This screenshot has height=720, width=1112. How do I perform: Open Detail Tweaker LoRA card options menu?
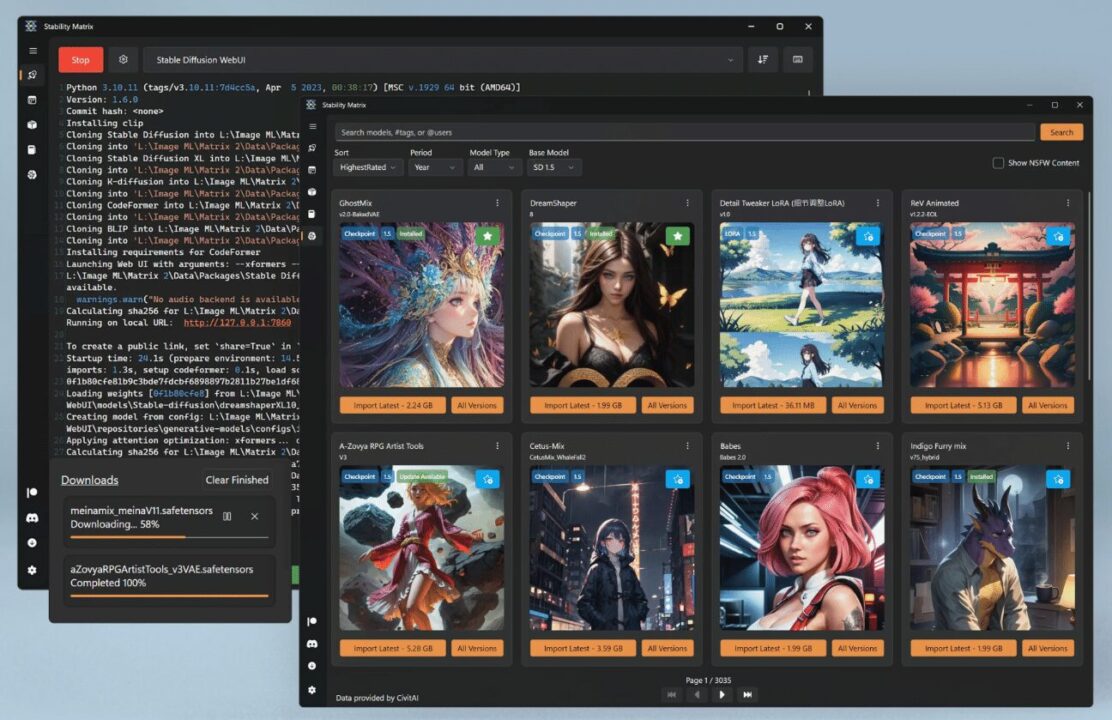[877, 203]
